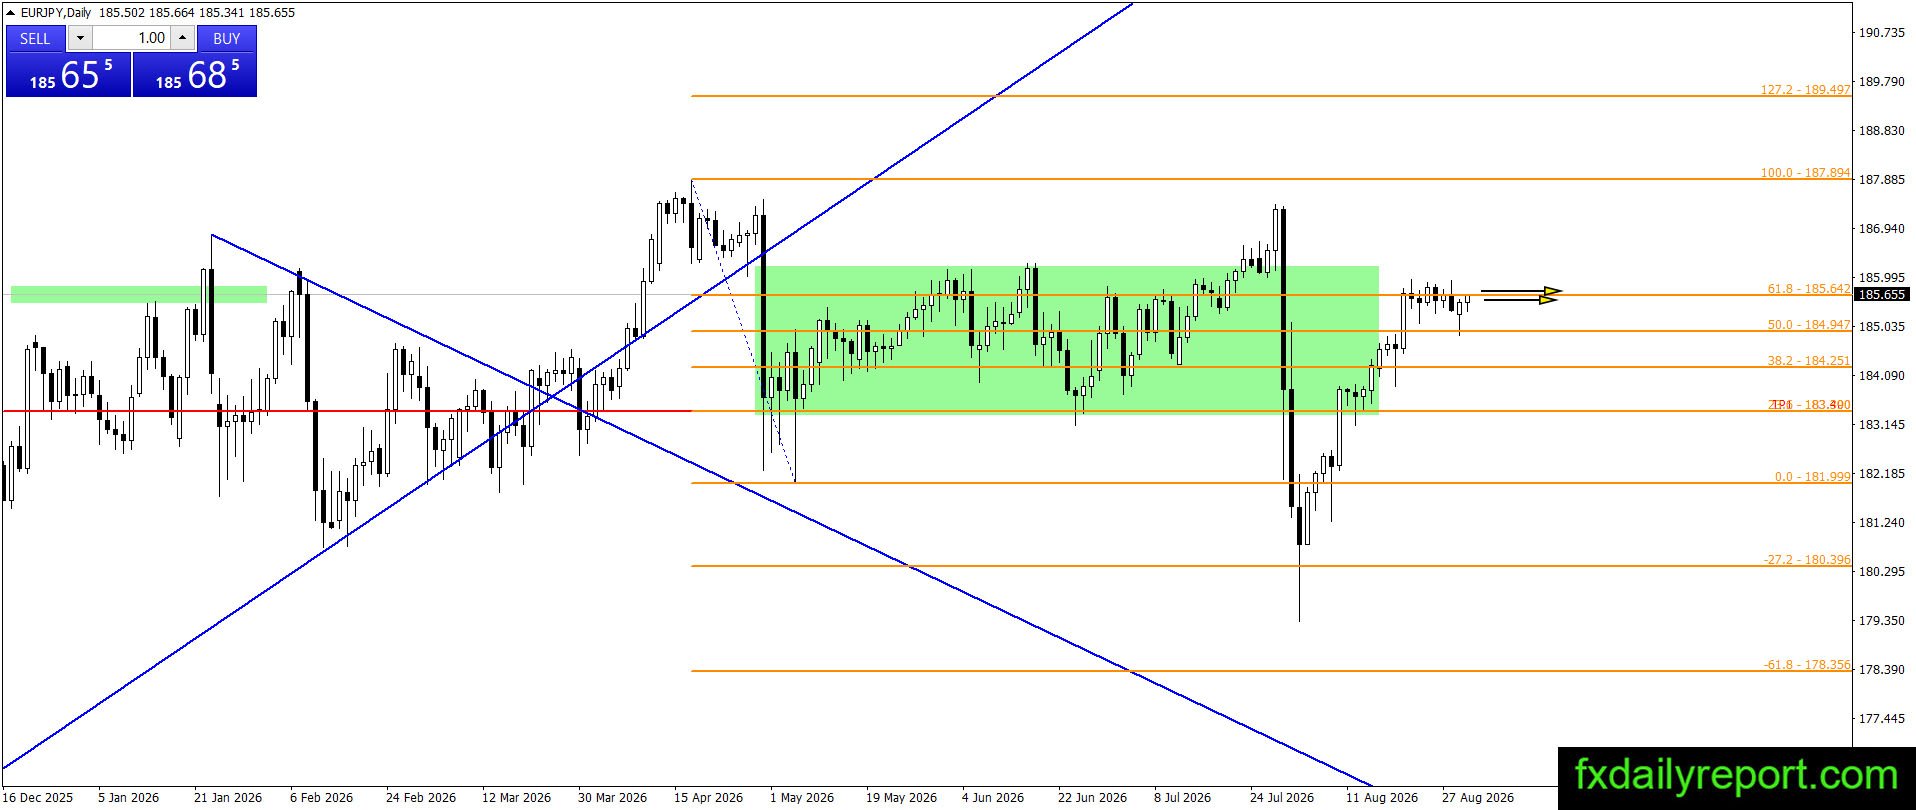Click the sell price 185.65 panel

pyautogui.click(x=68, y=75)
